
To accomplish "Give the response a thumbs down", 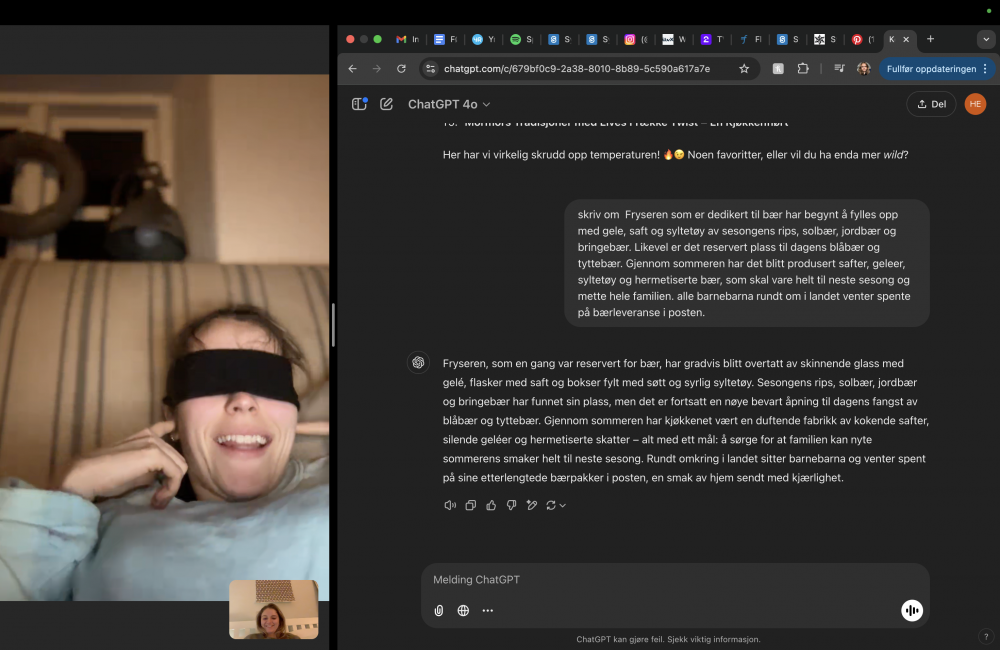I will point(511,505).
